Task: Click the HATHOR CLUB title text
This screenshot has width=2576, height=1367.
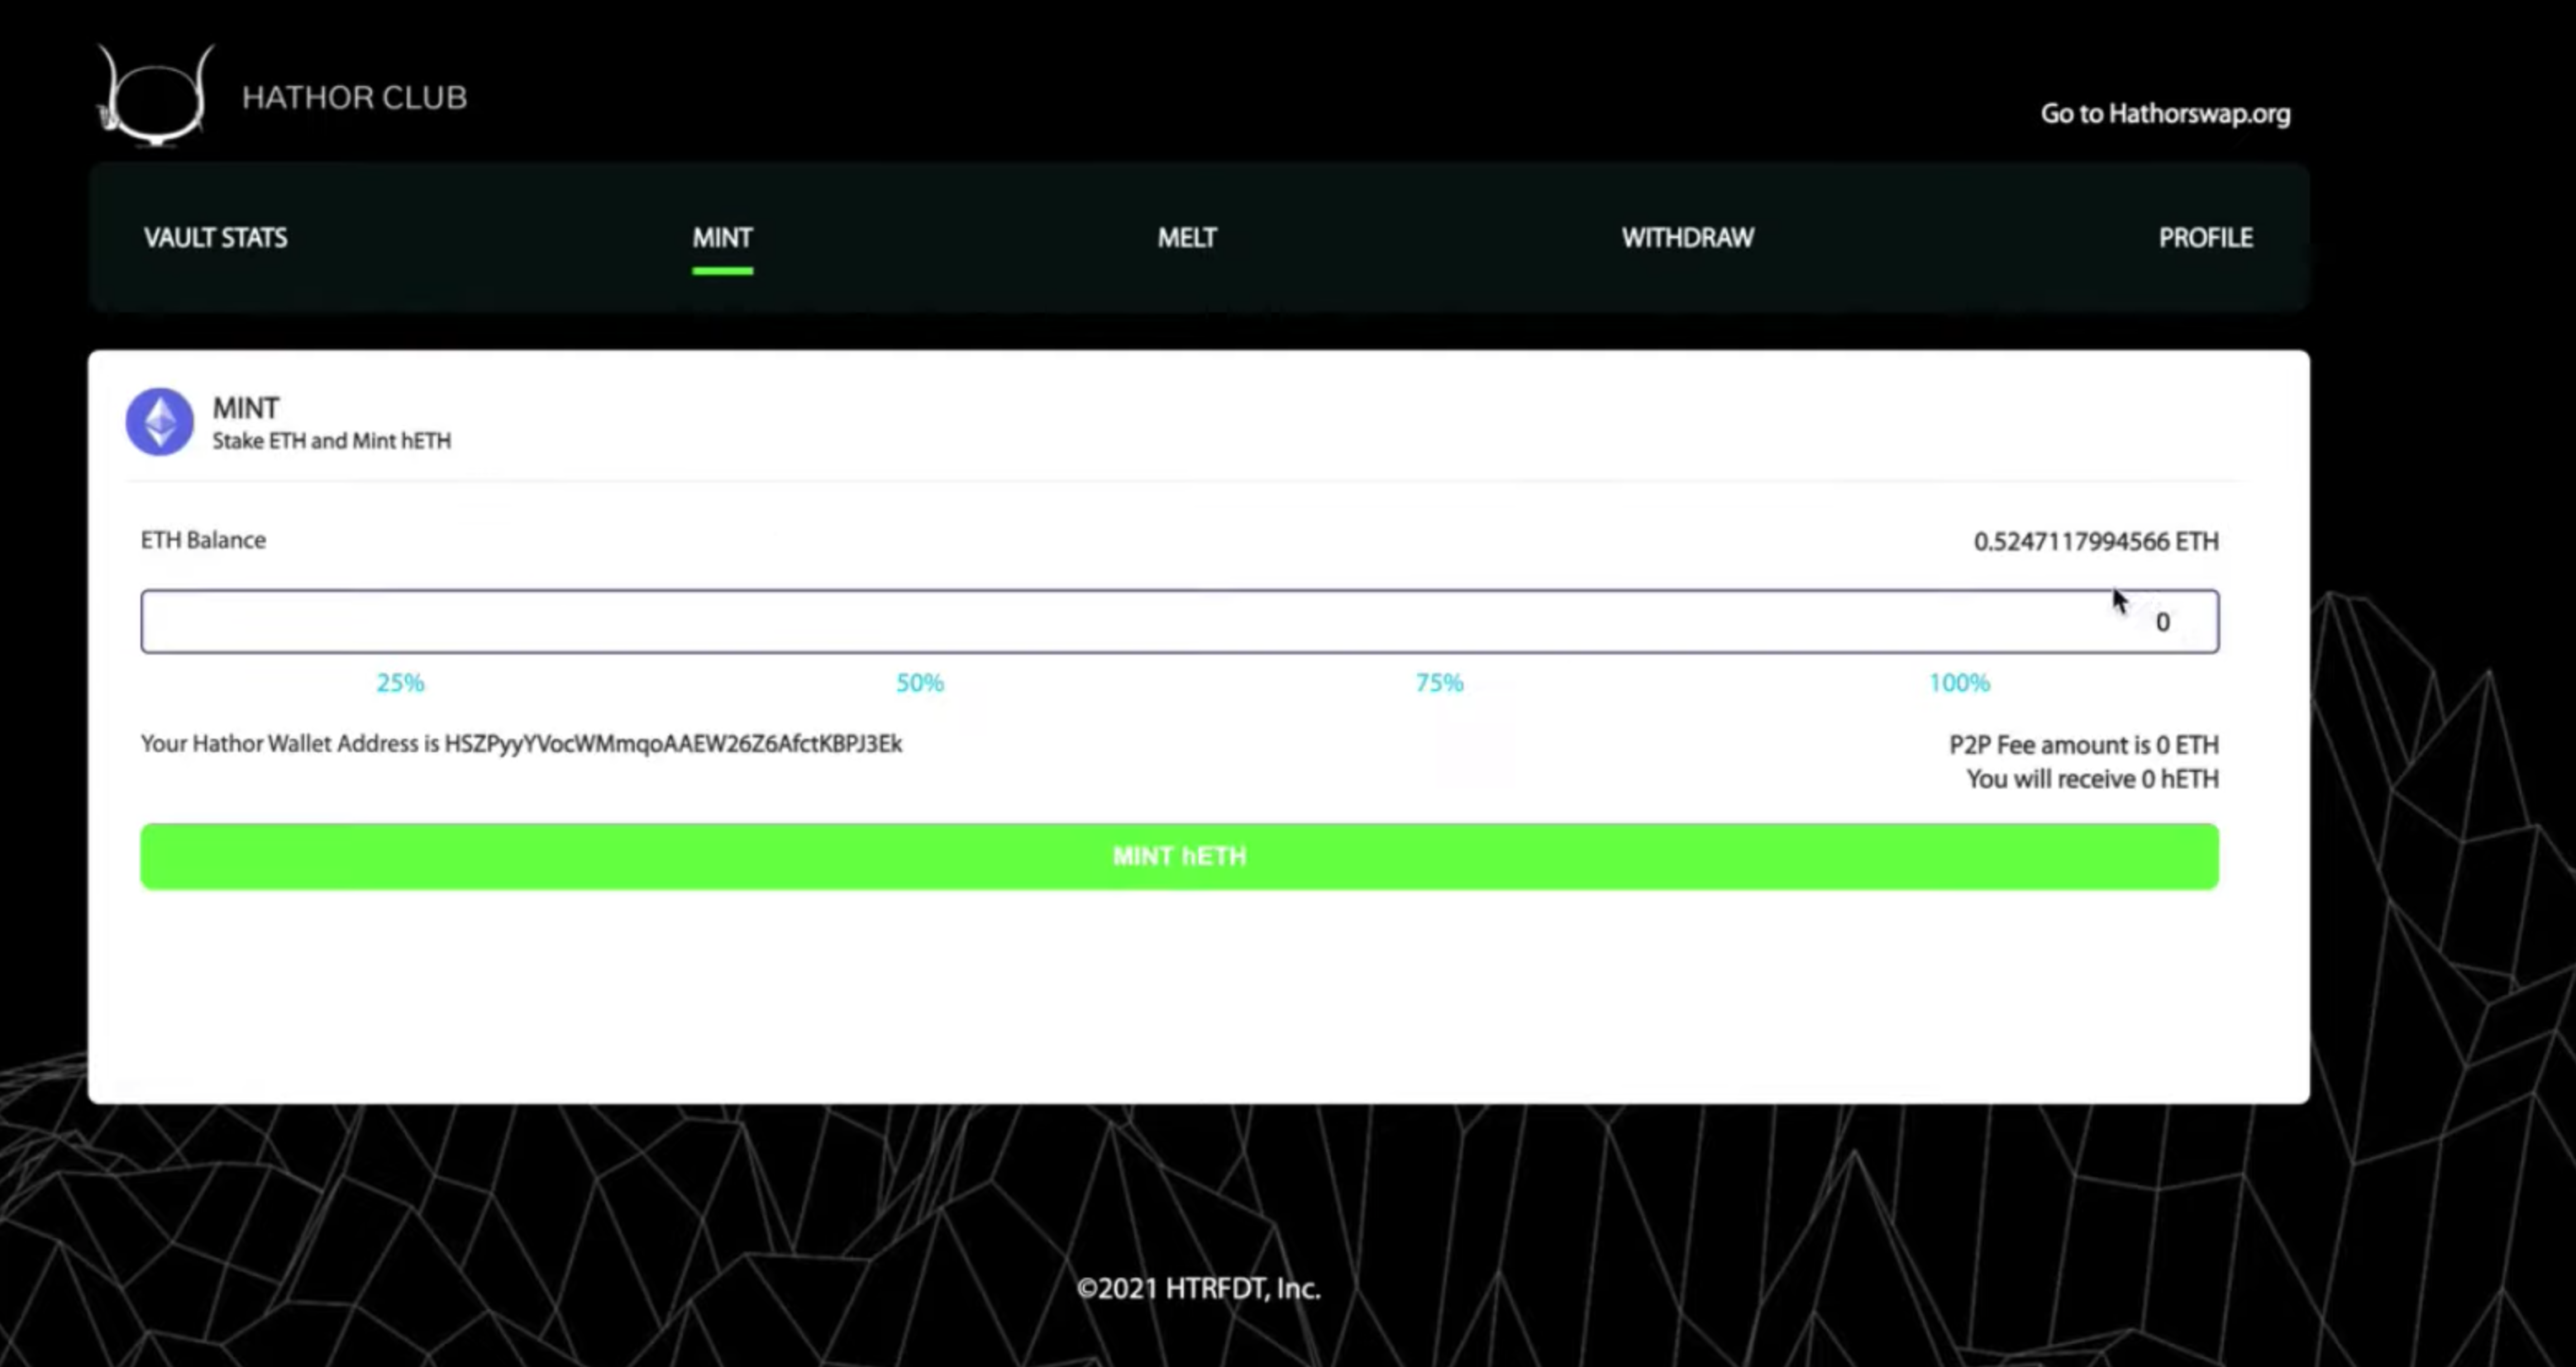Action: [x=354, y=98]
